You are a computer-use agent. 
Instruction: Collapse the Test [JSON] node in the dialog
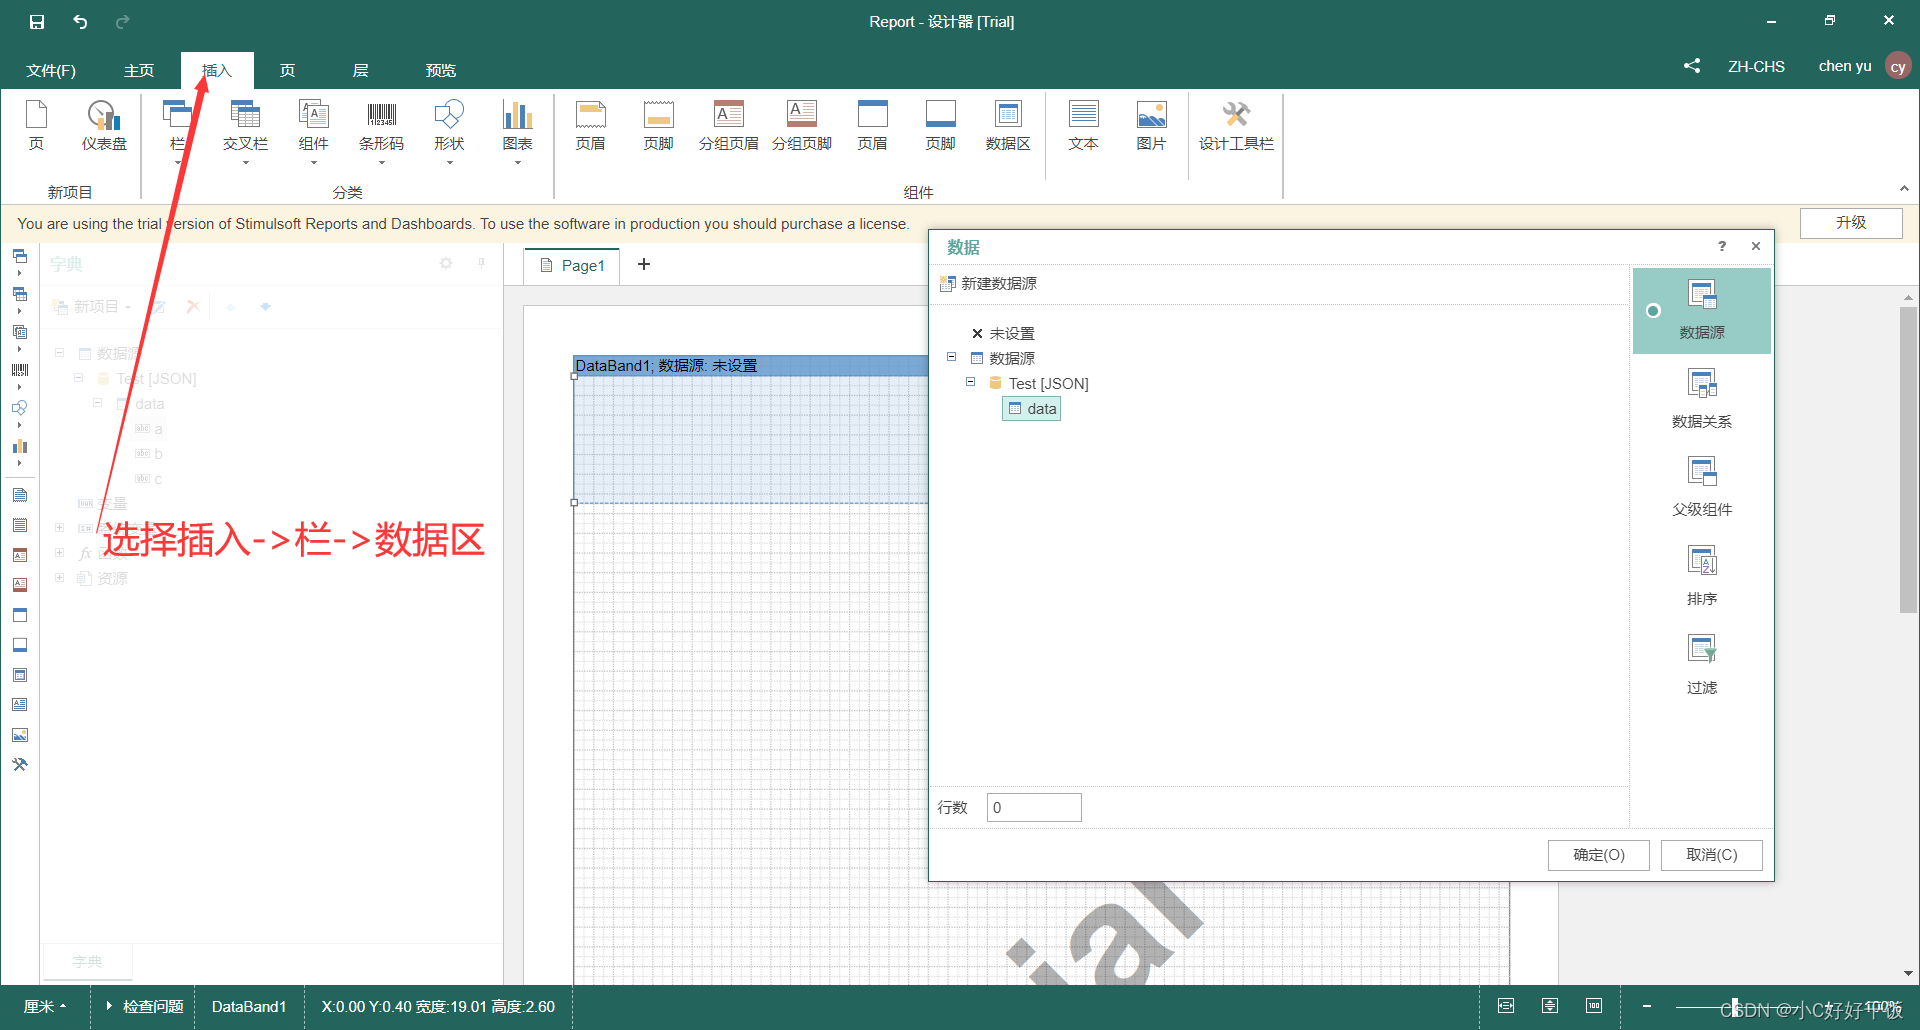[x=970, y=382]
